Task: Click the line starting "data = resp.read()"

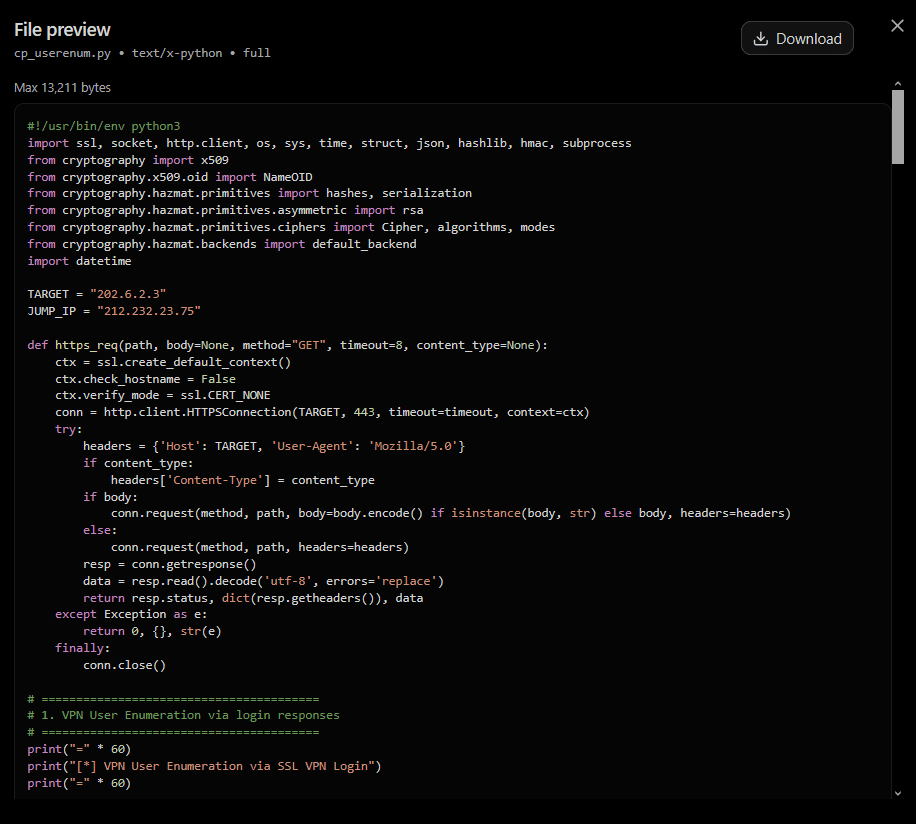Action: point(263,581)
